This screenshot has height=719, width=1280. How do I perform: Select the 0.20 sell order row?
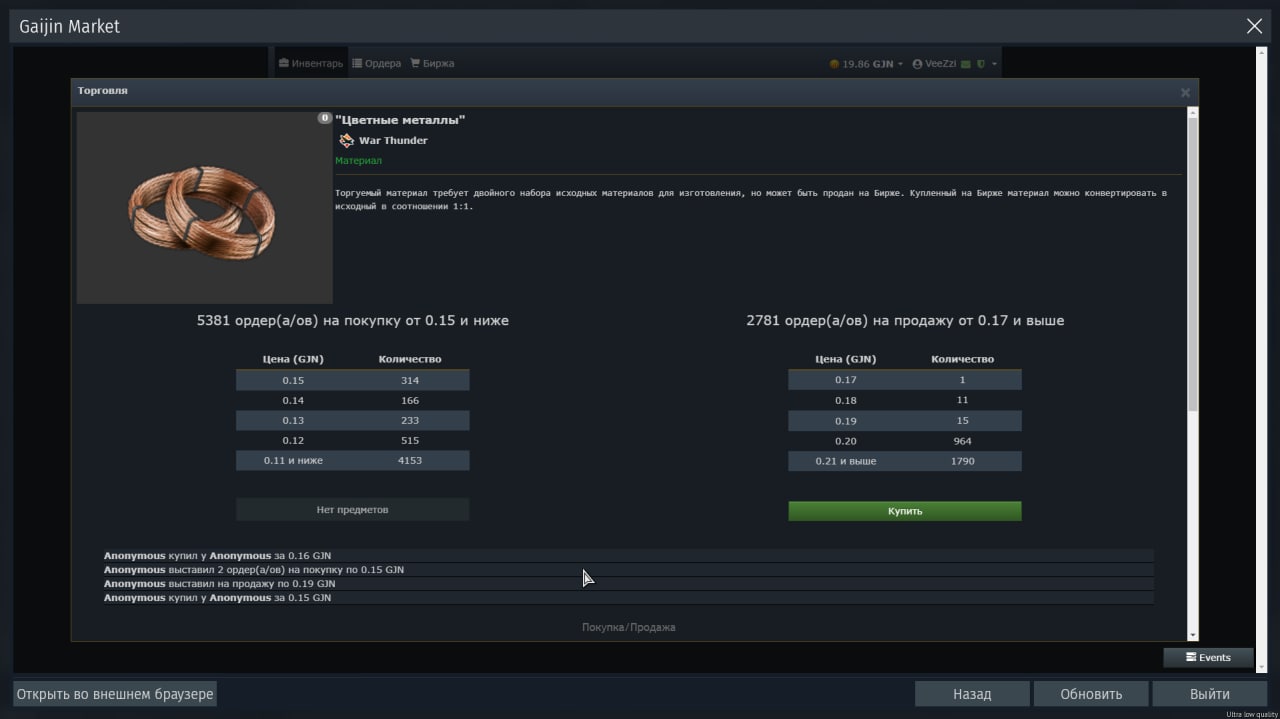coord(905,441)
